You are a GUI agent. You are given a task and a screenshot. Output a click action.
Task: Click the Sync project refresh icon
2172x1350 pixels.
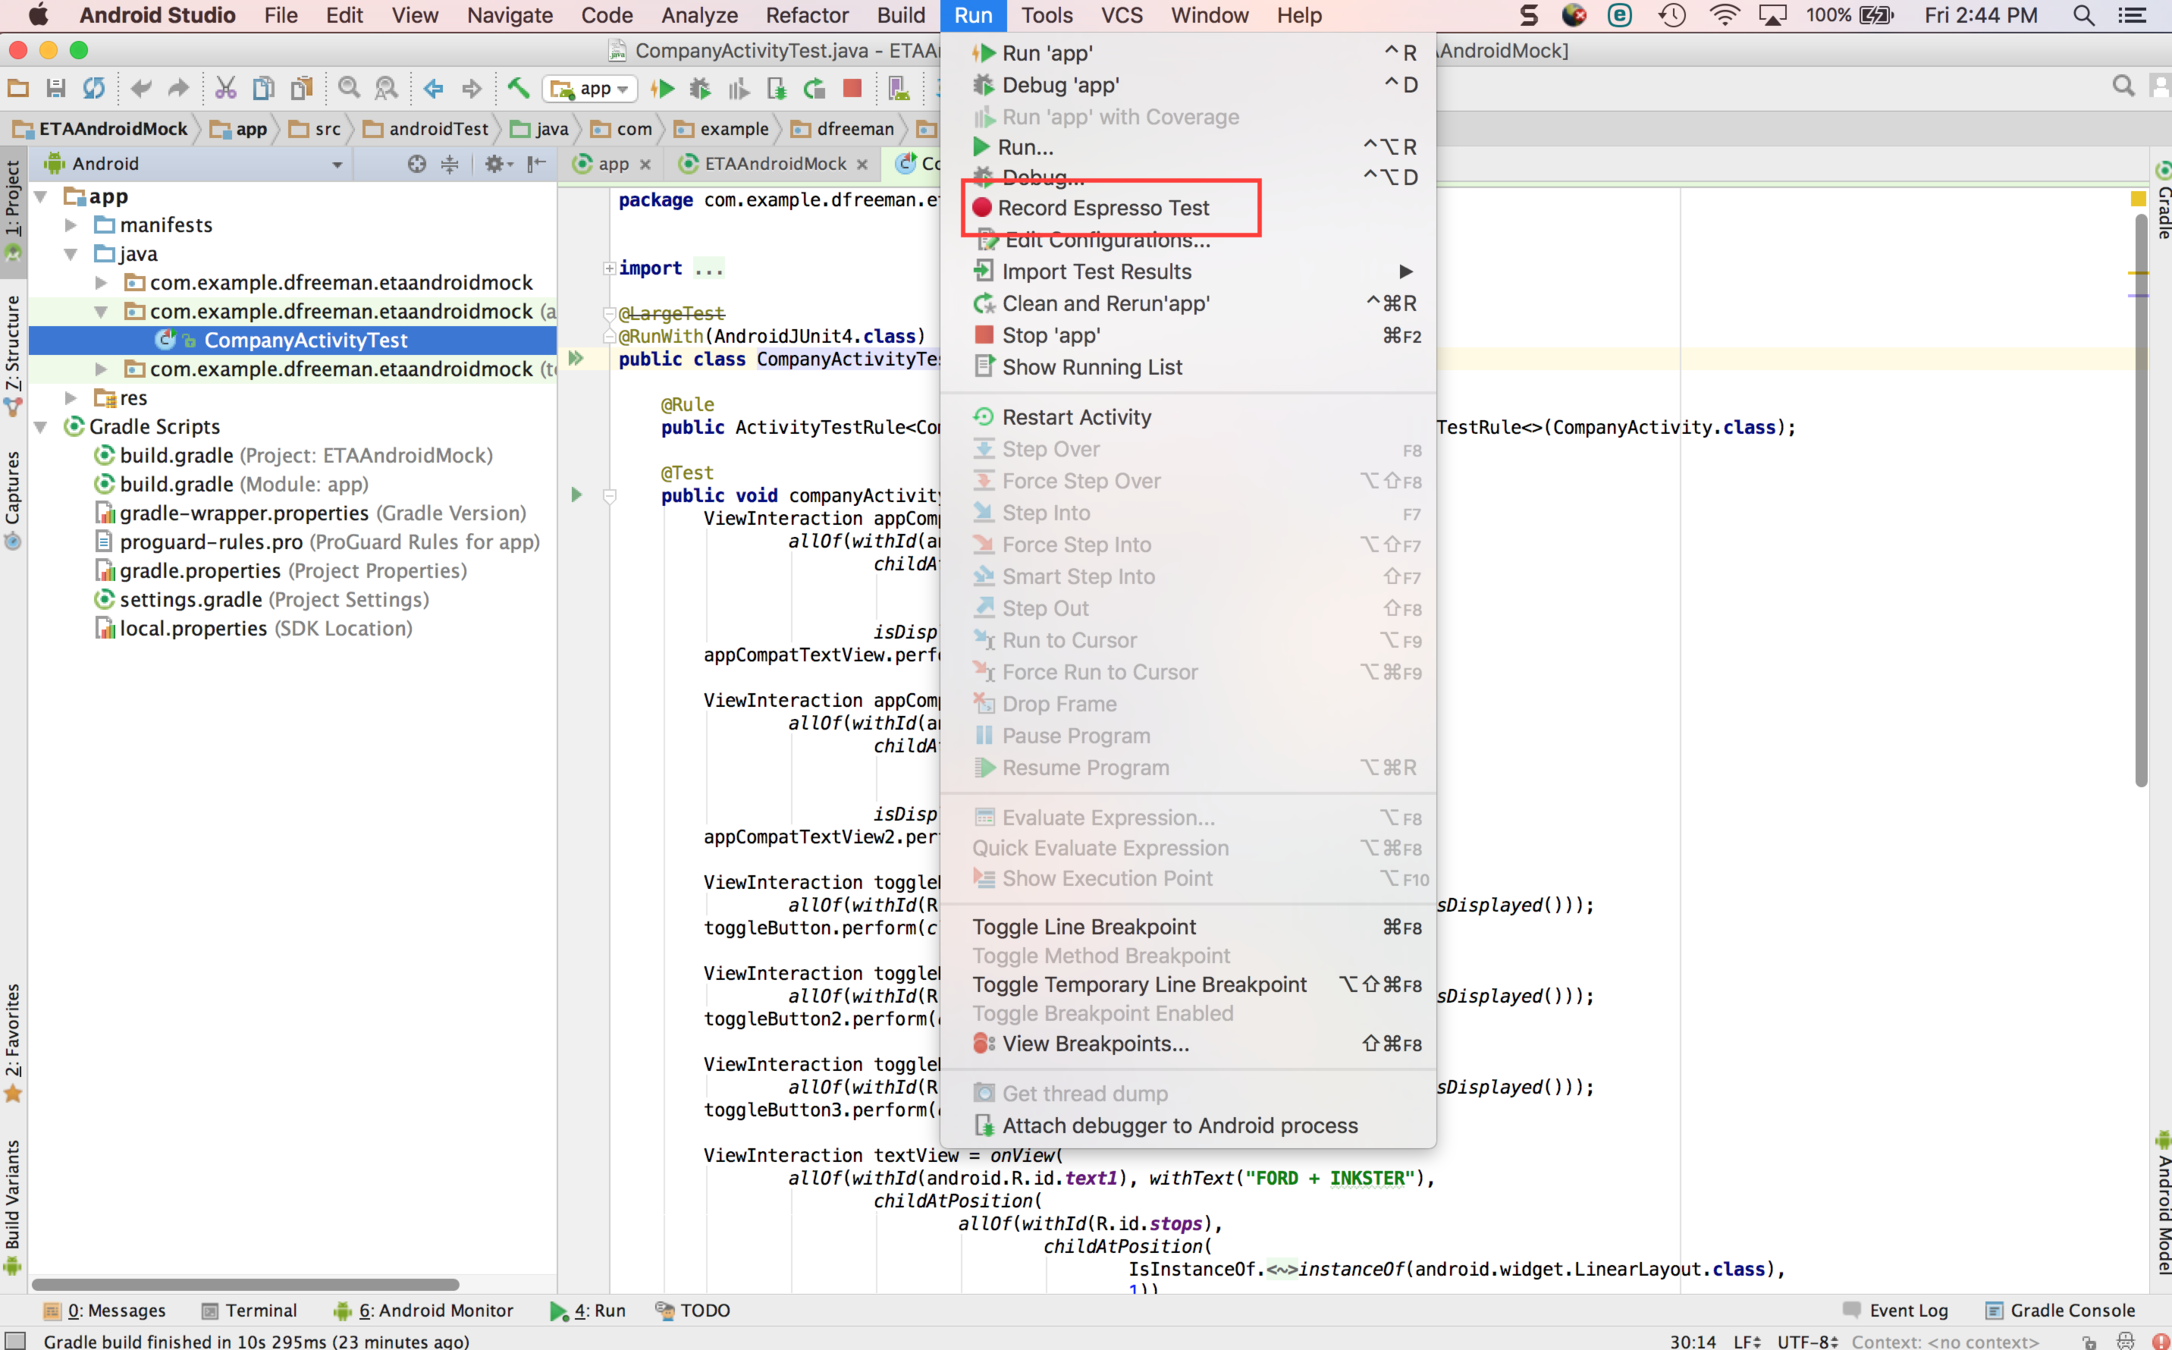coord(94,88)
